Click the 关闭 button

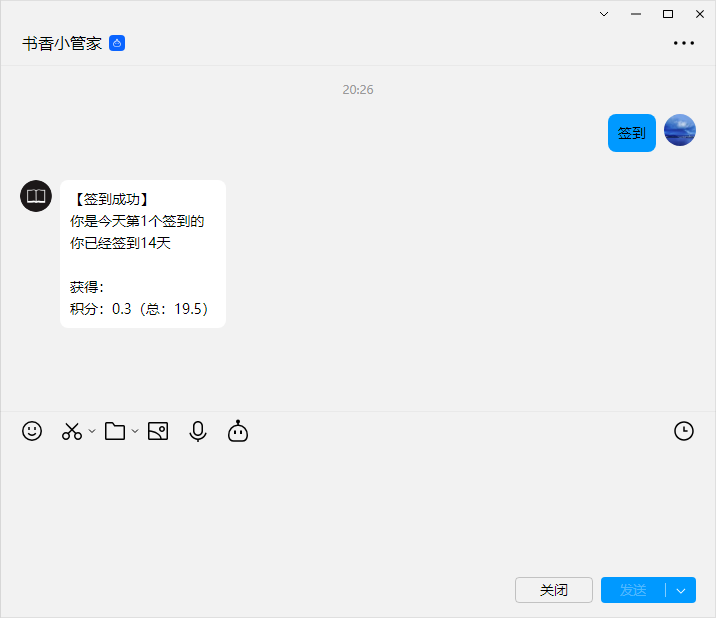point(554,590)
